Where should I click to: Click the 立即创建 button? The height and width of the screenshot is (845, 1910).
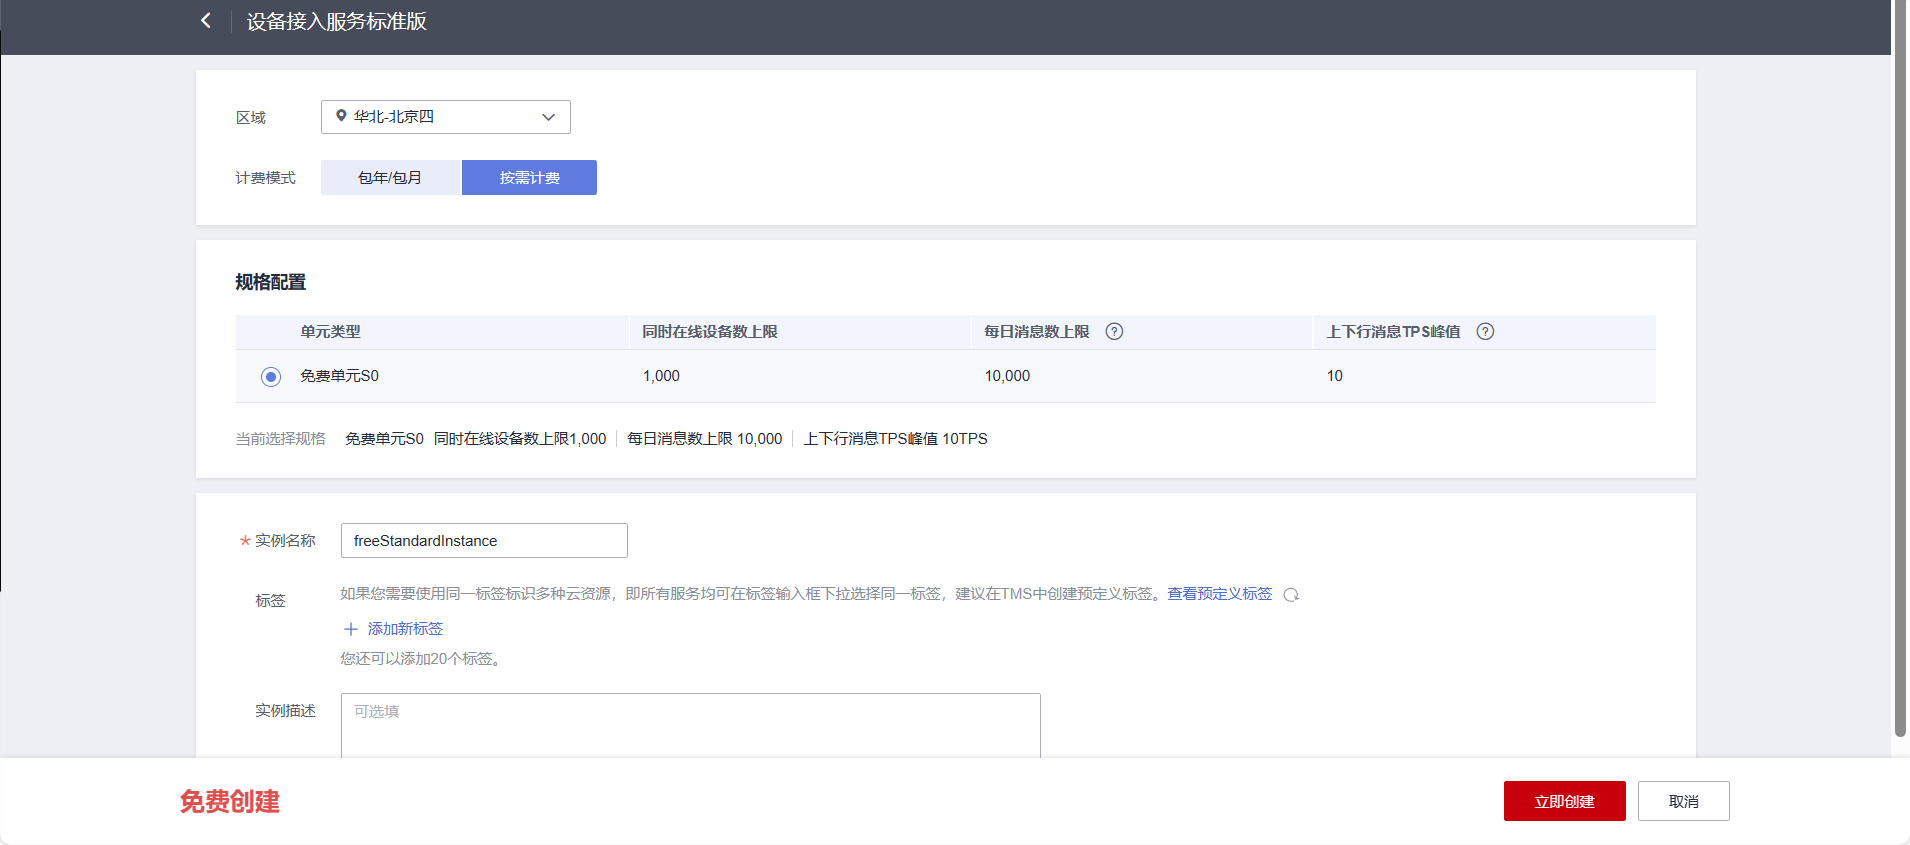point(1565,801)
